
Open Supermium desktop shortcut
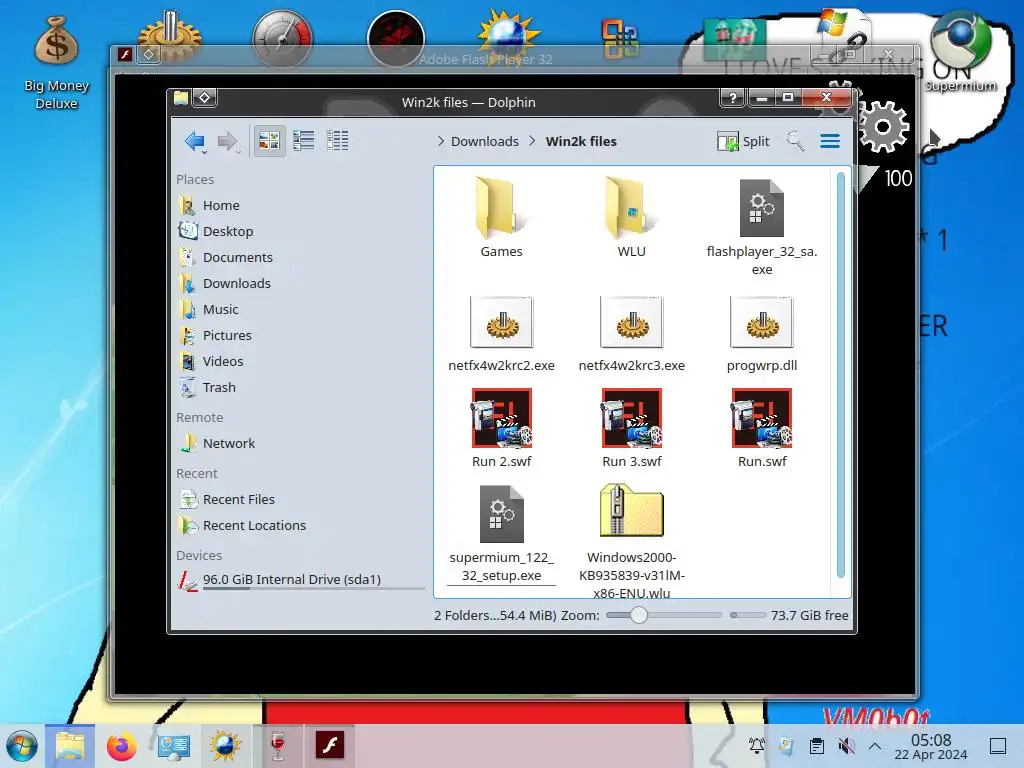point(961,54)
